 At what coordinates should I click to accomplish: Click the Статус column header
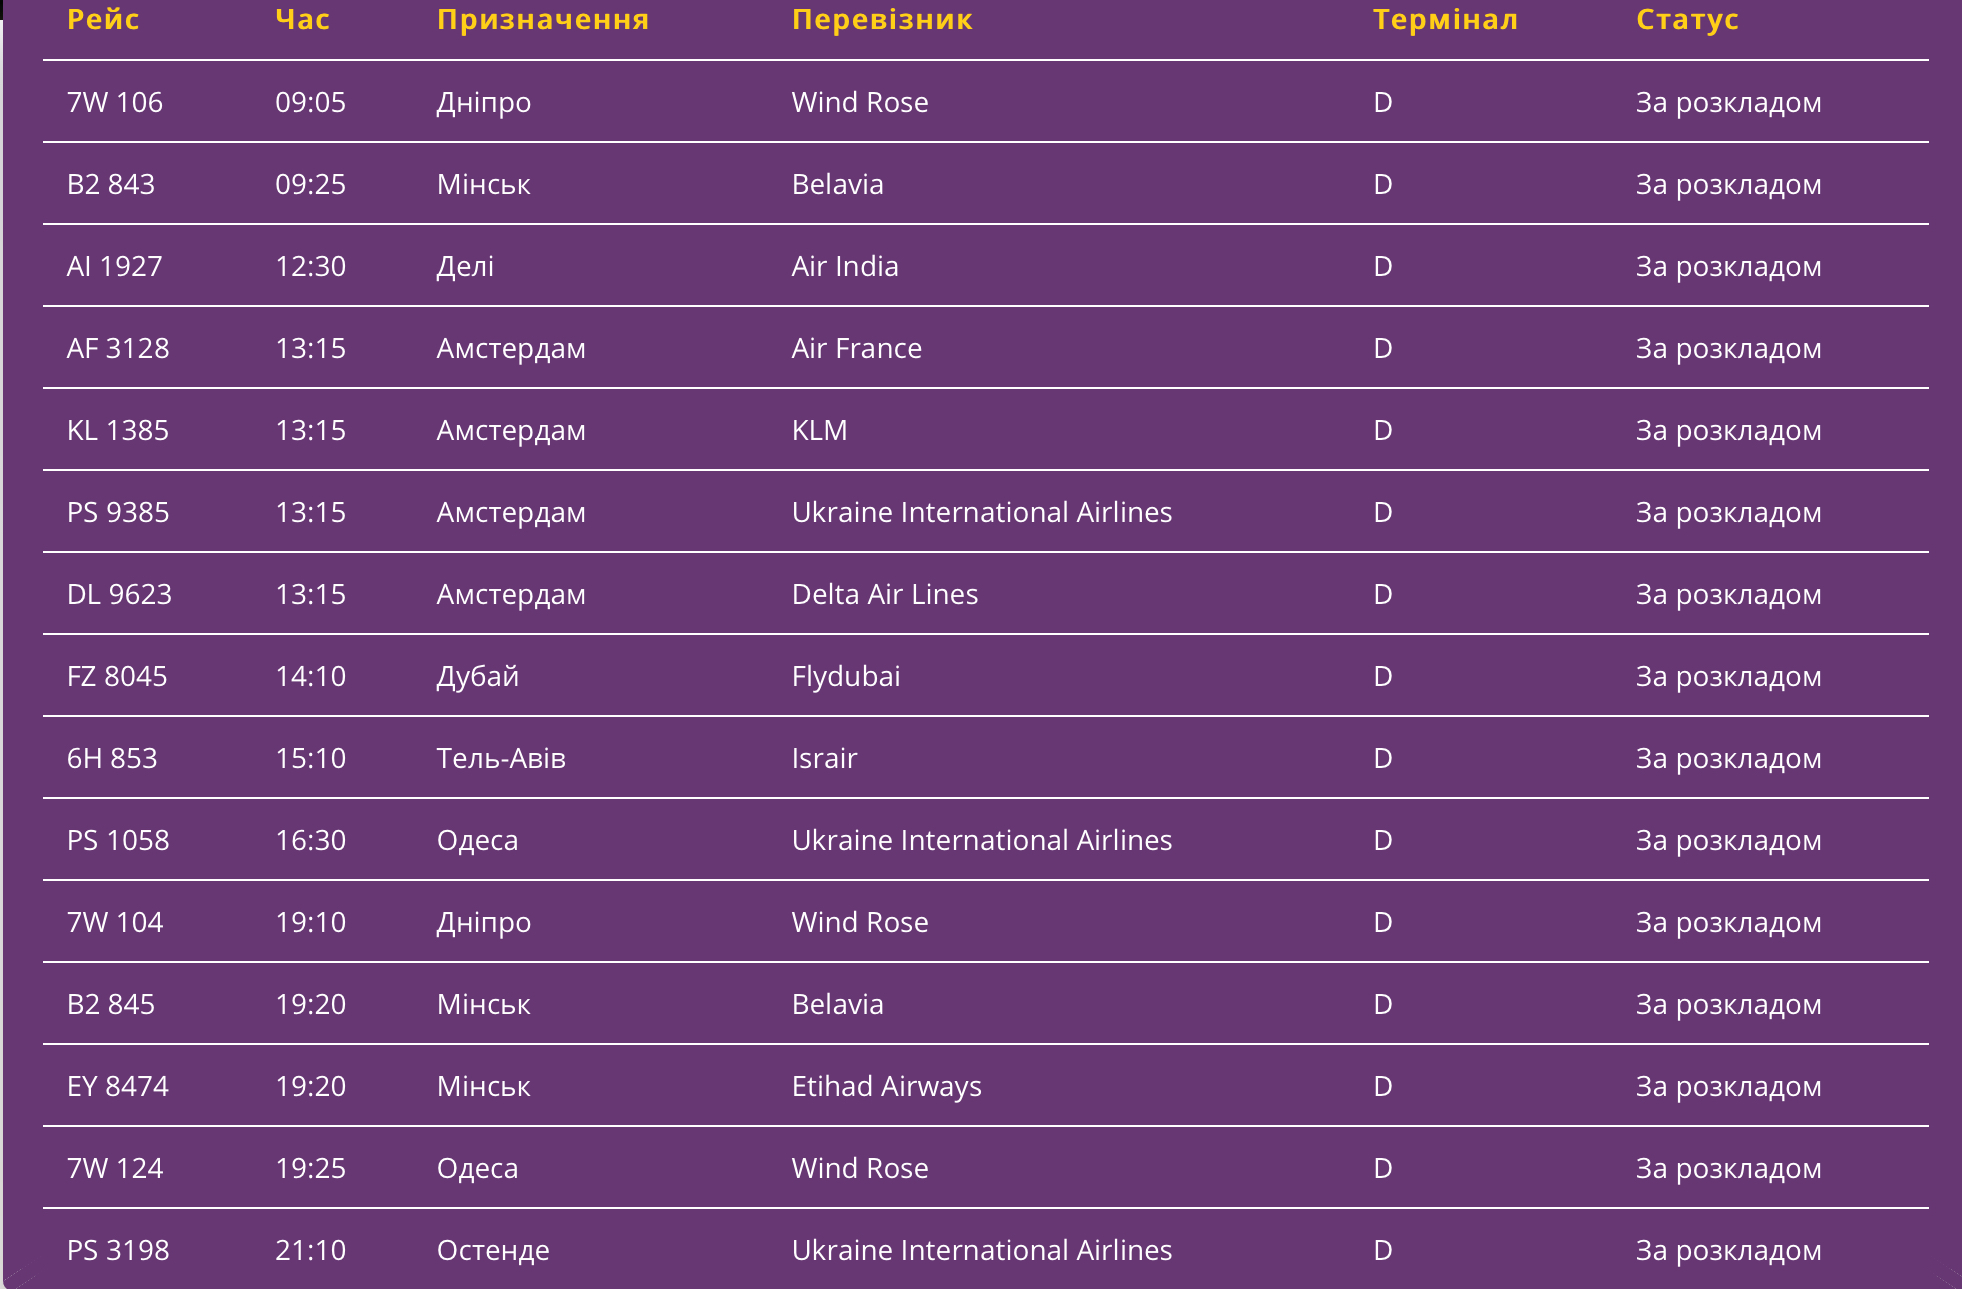point(1687,20)
